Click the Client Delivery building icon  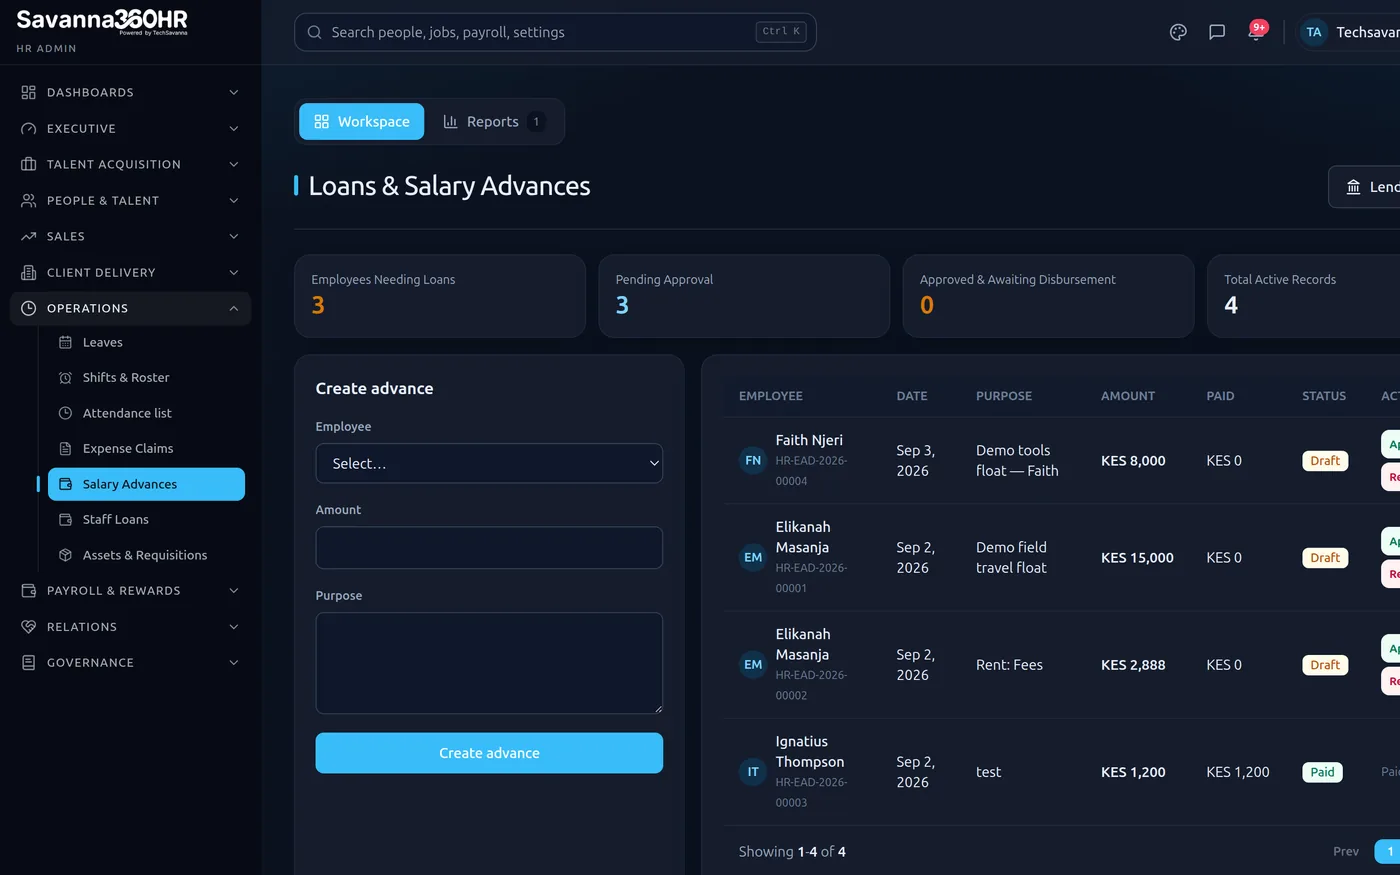click(28, 272)
